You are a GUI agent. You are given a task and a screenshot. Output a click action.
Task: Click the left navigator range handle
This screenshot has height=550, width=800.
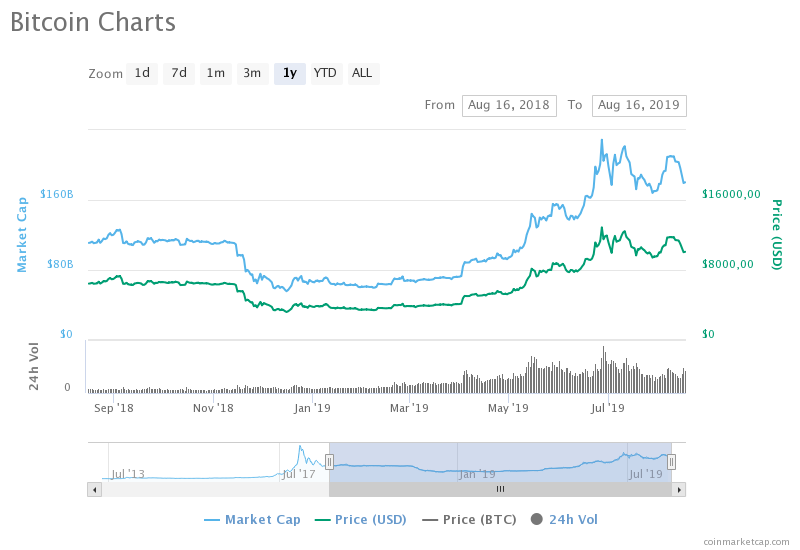tap(330, 462)
